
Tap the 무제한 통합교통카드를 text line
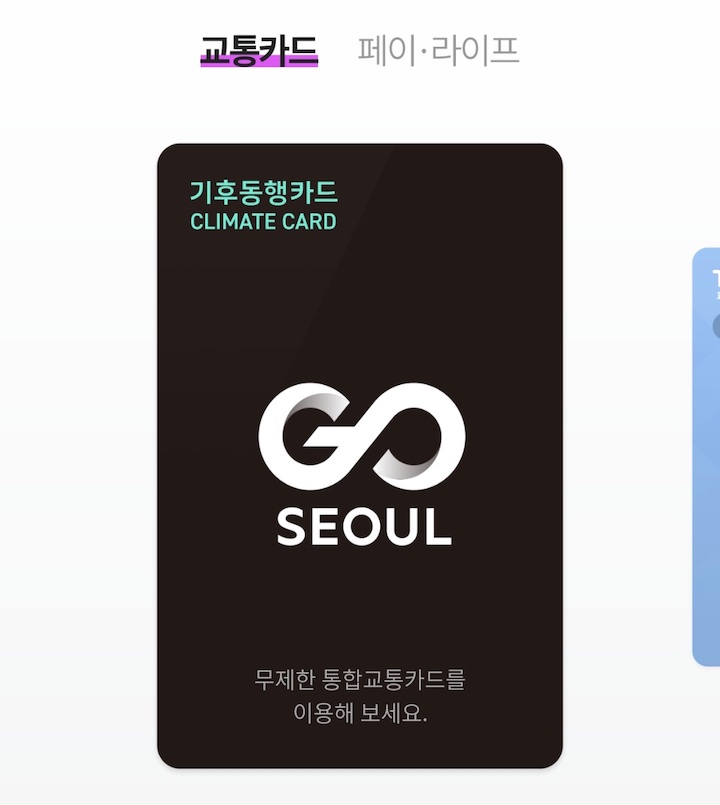coord(360,680)
